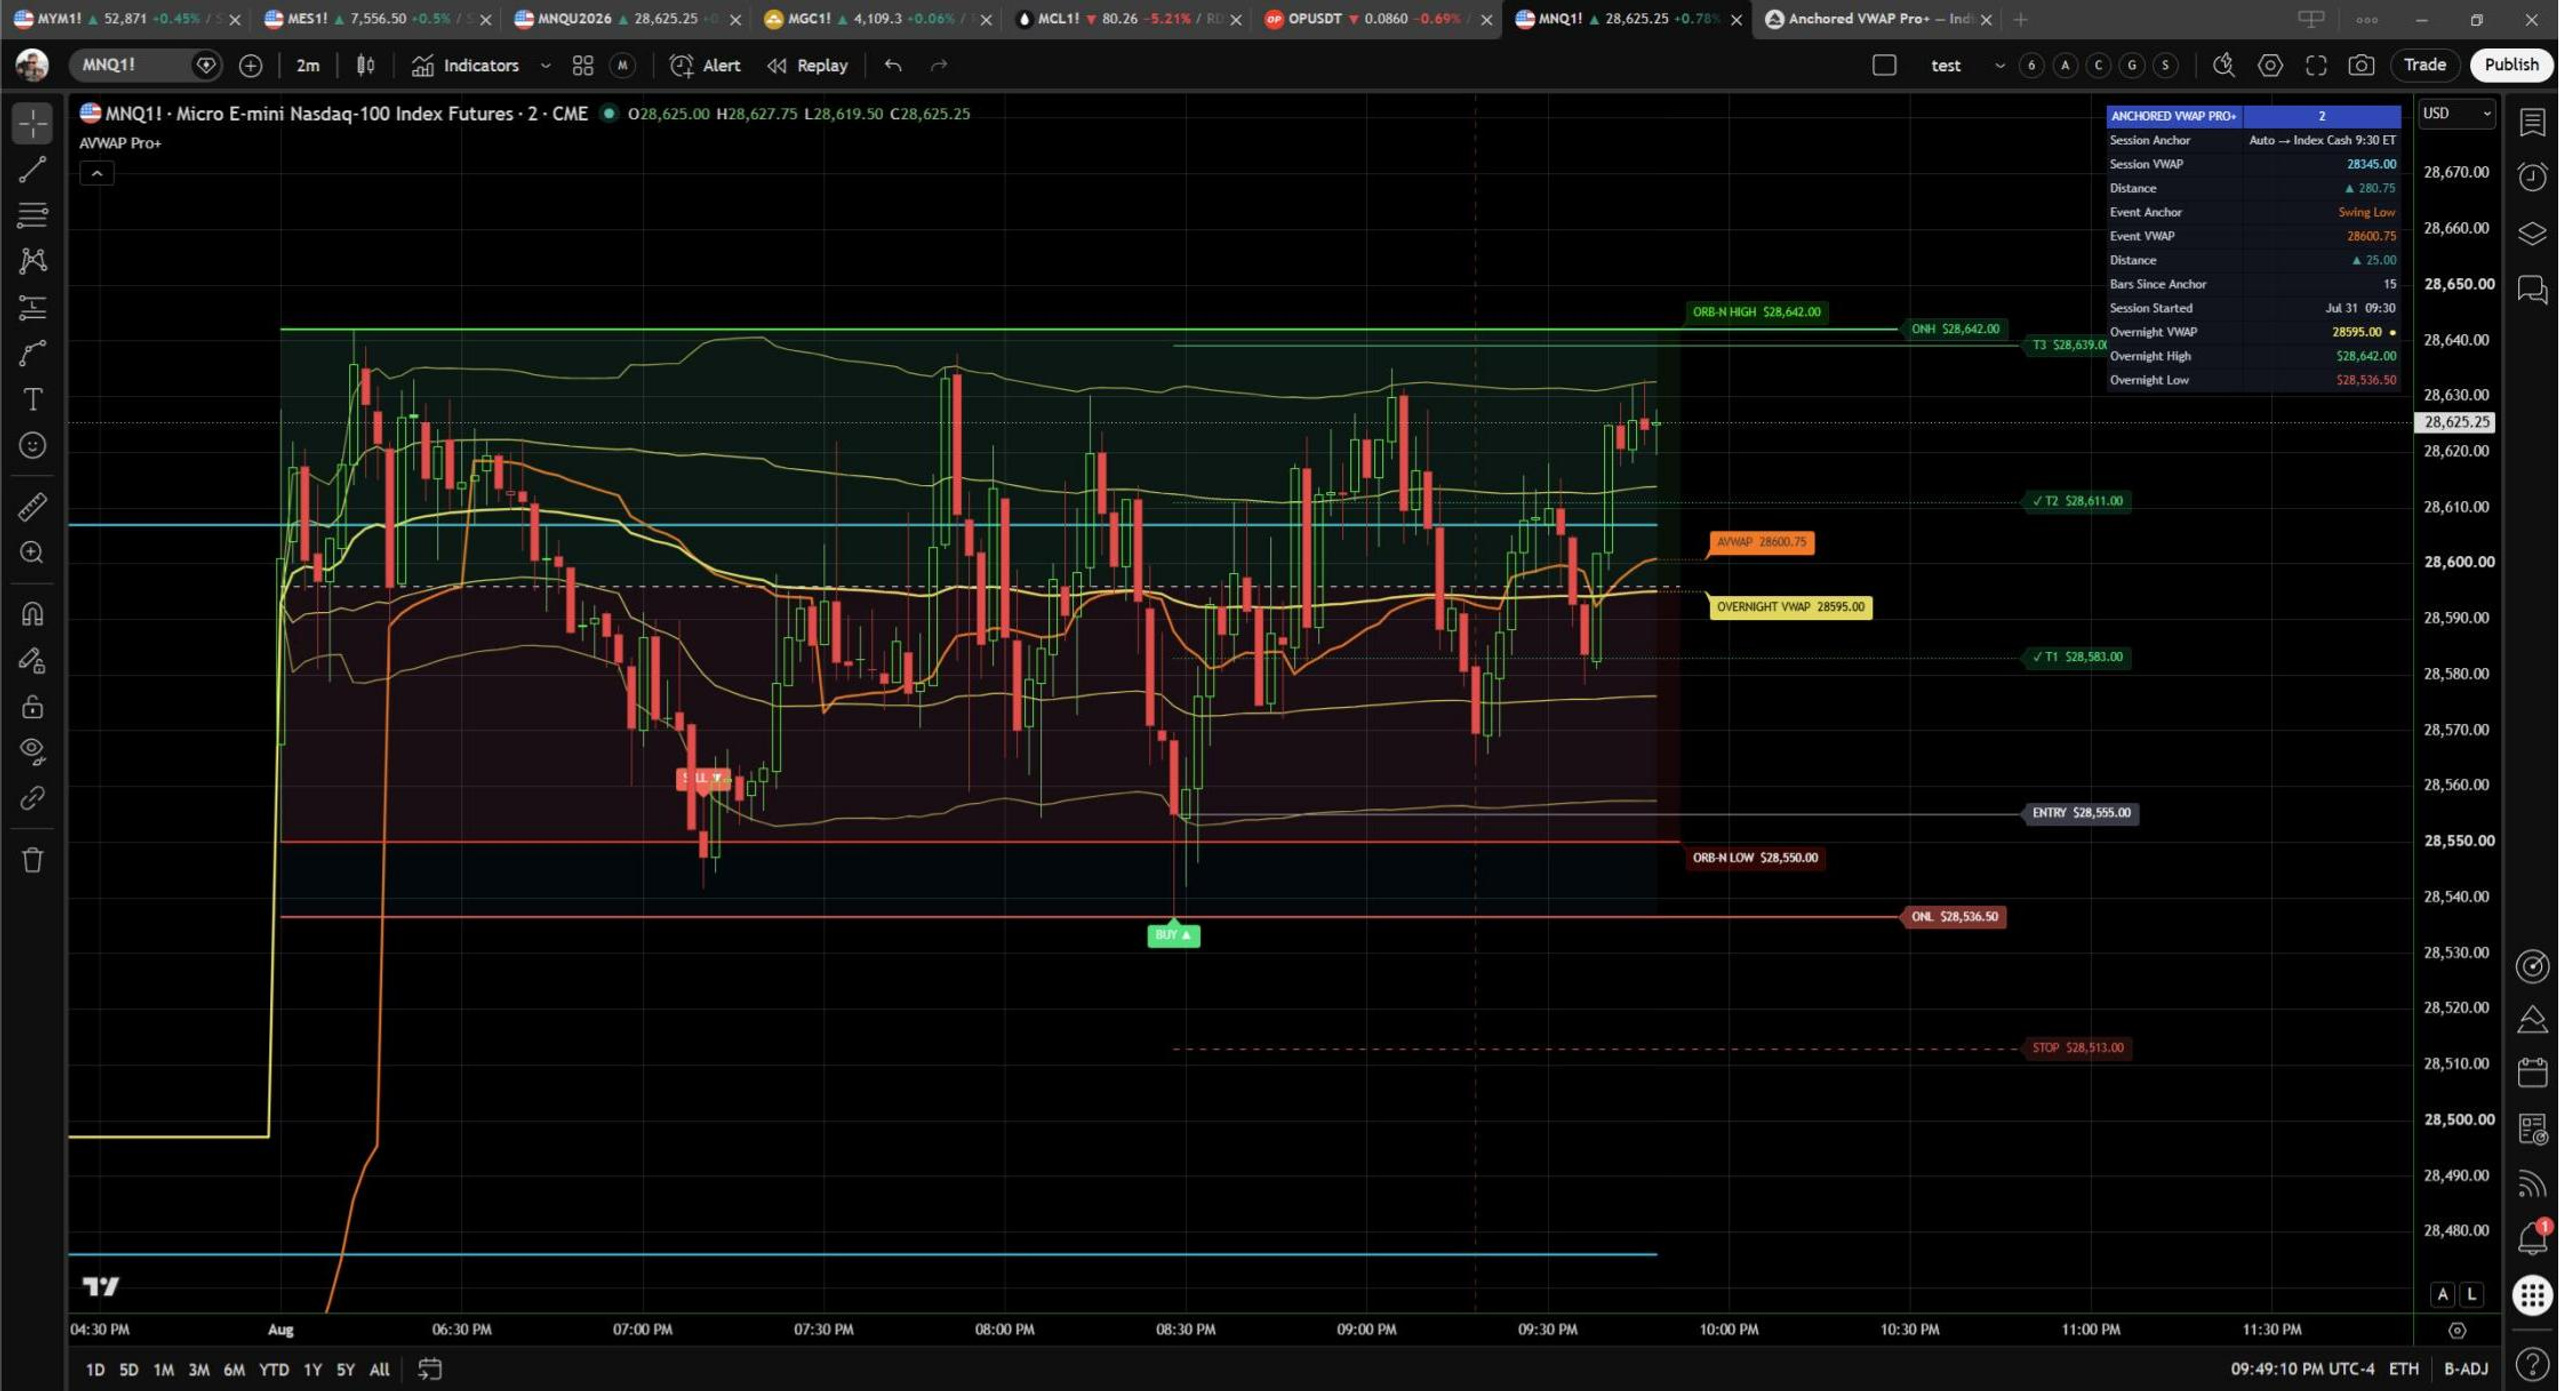Open the forecasting and measurement tools

click(32, 307)
